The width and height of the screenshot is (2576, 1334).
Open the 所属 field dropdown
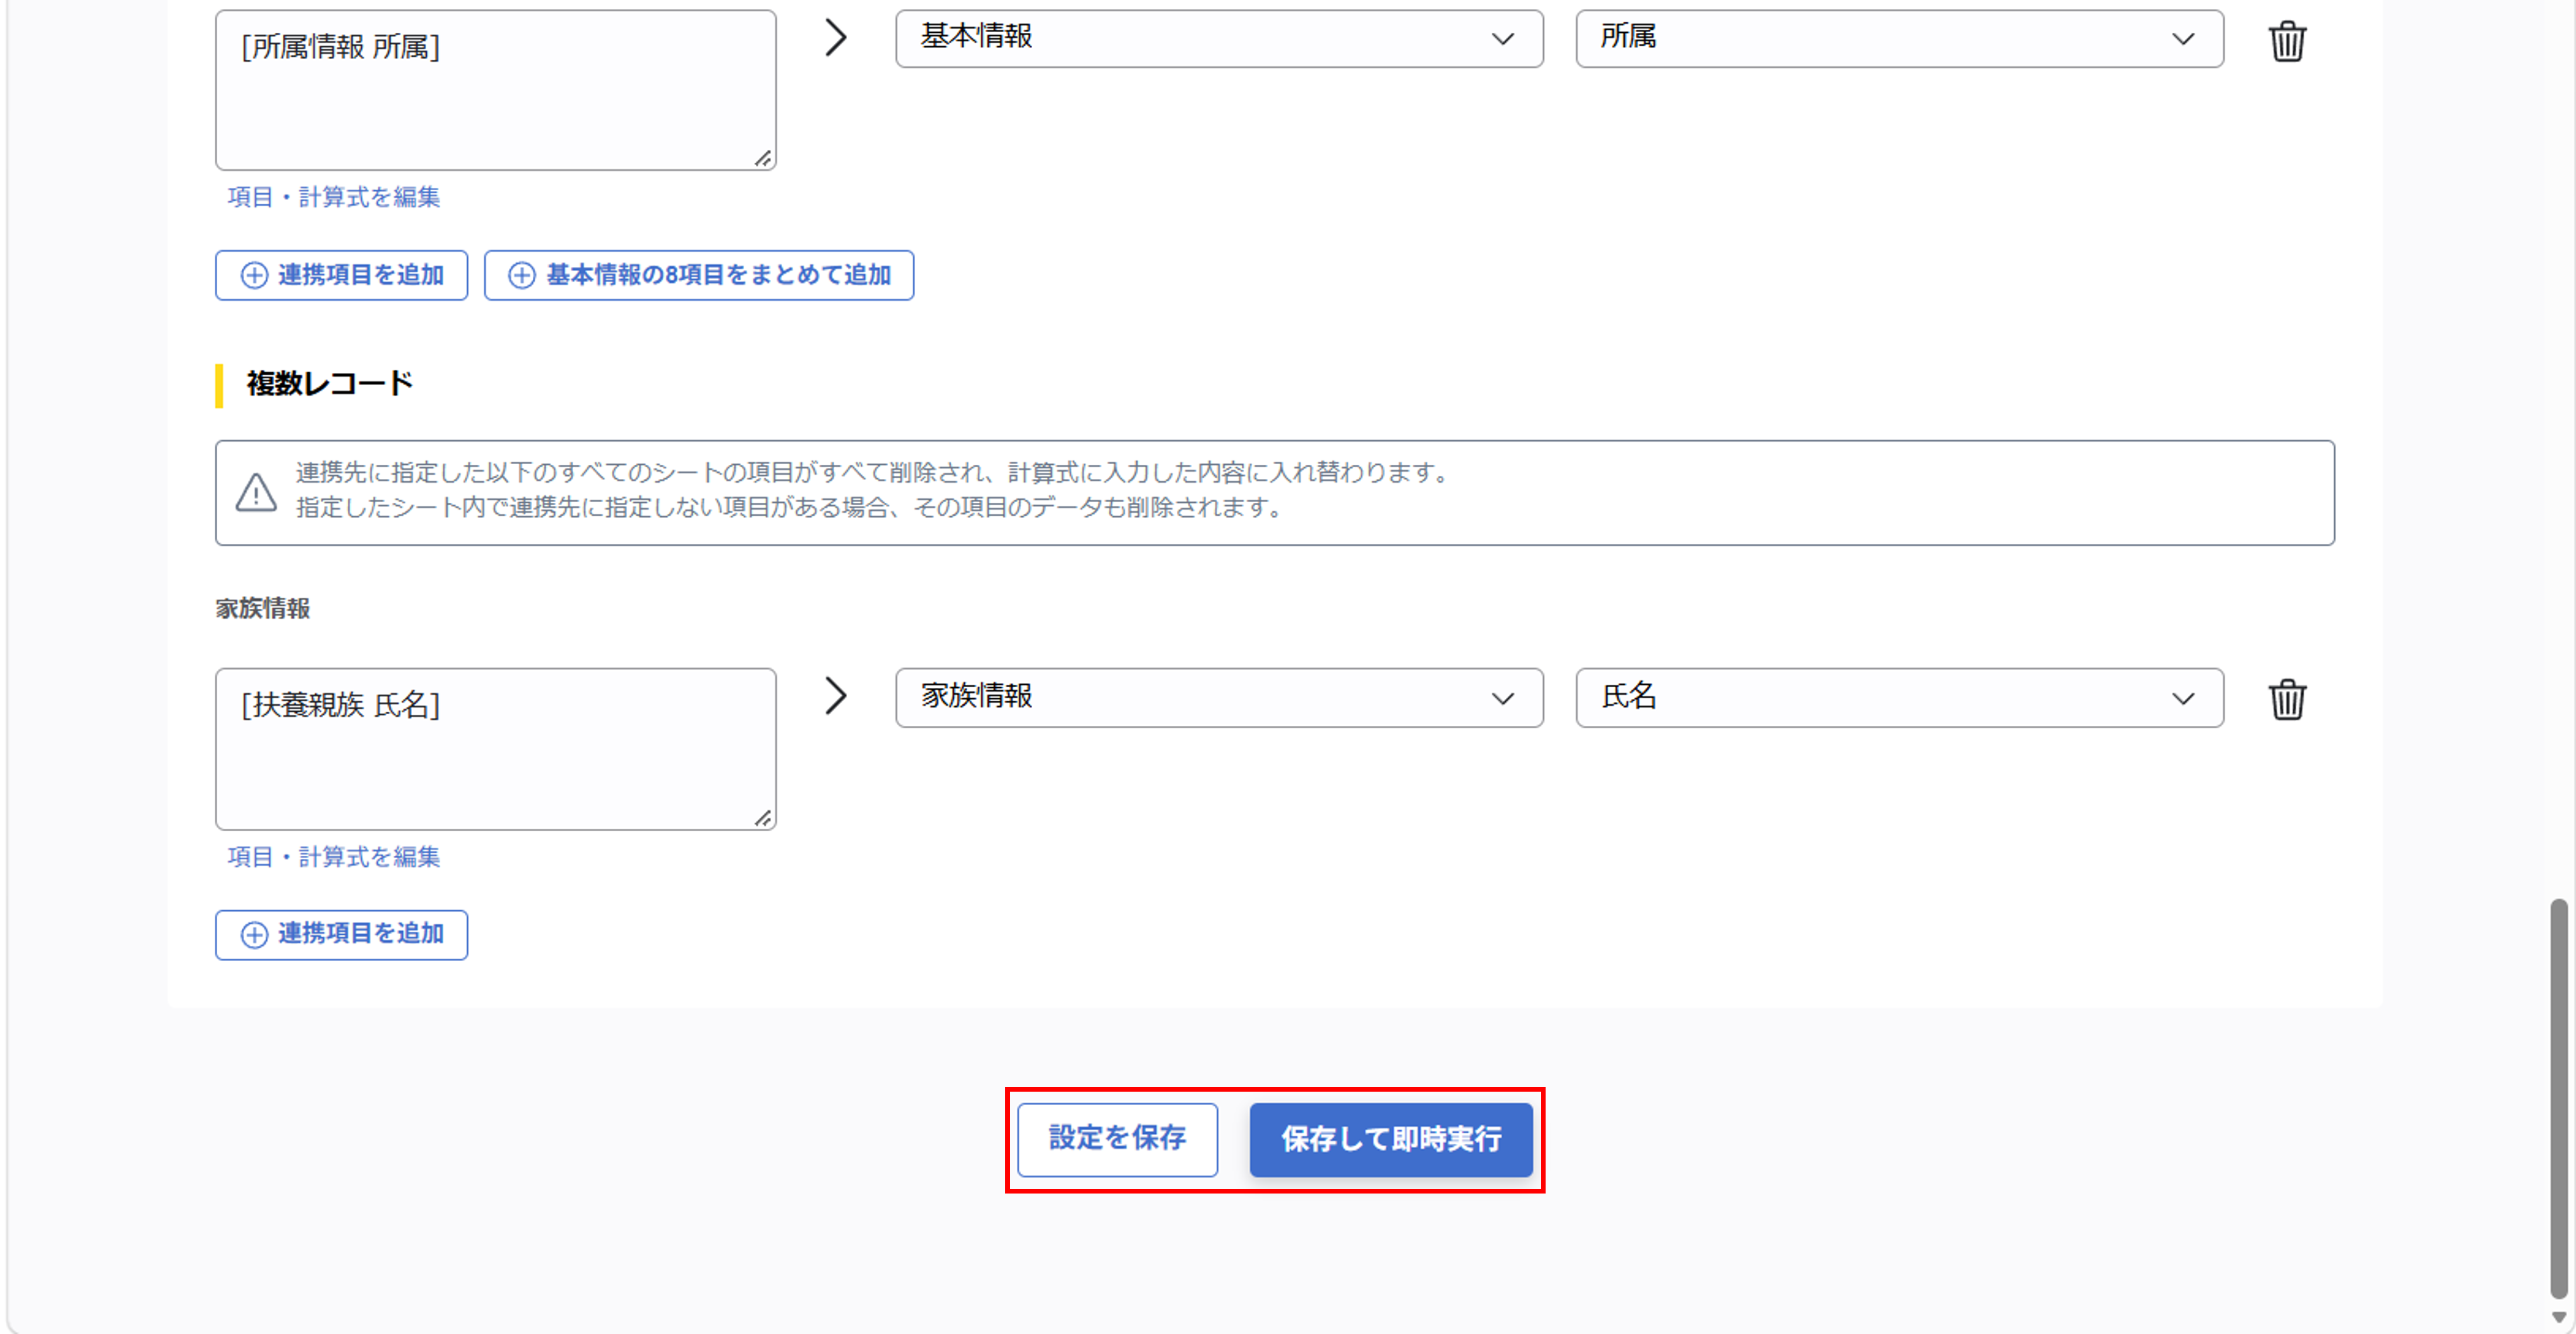(1899, 38)
